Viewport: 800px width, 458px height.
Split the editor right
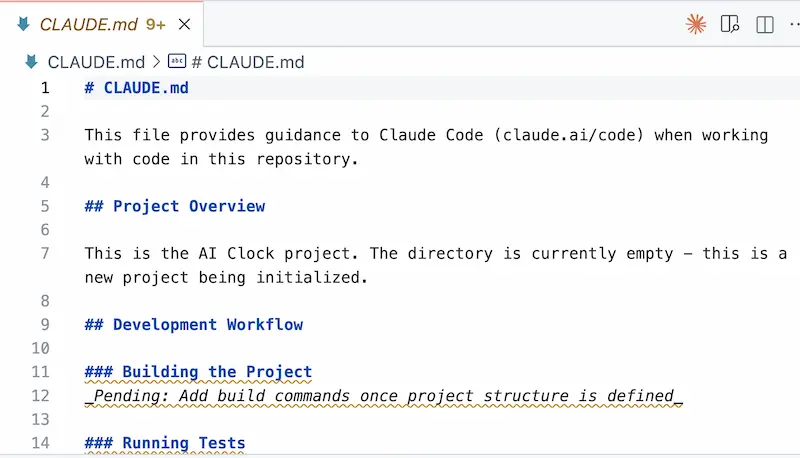[765, 25]
